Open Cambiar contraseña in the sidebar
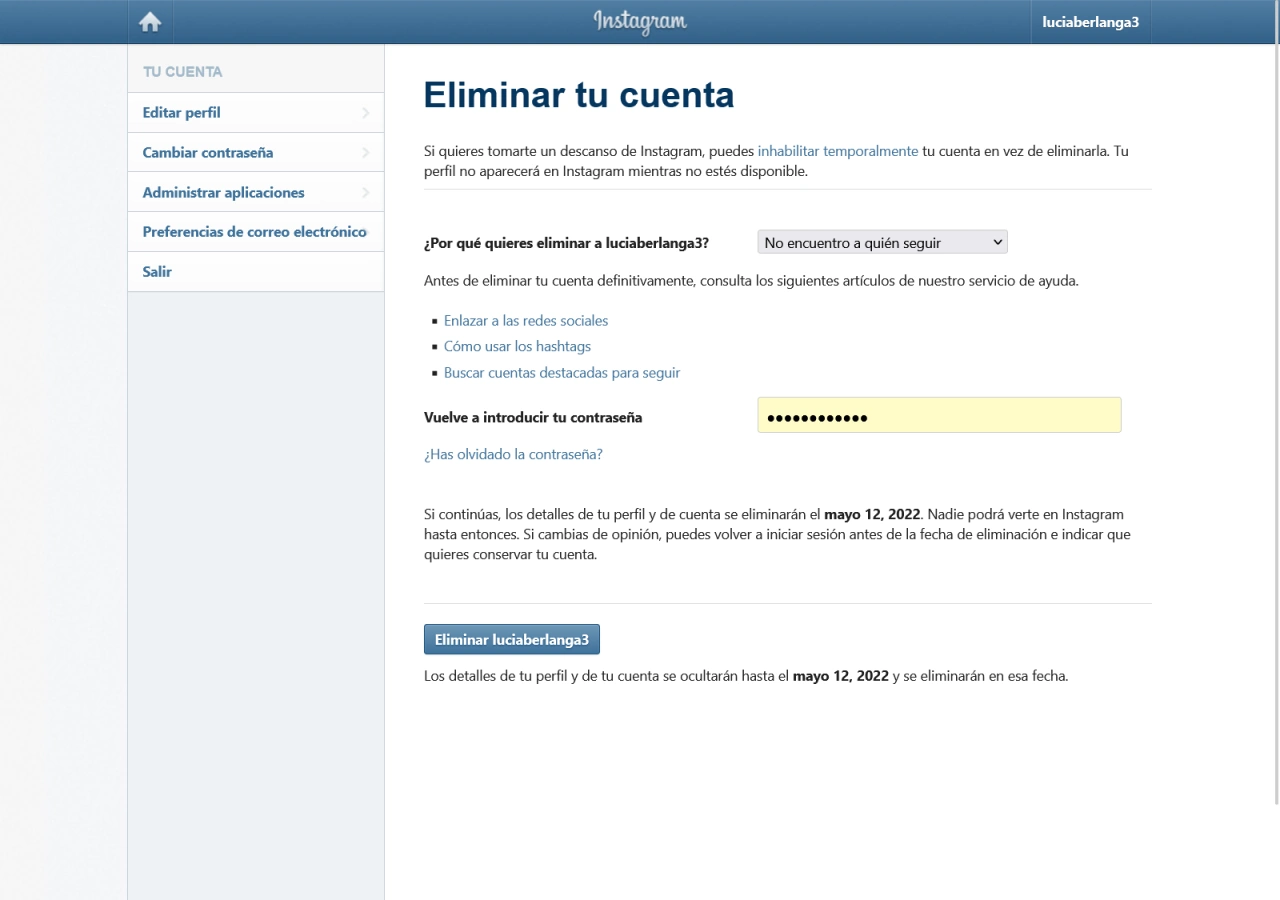 [x=256, y=153]
